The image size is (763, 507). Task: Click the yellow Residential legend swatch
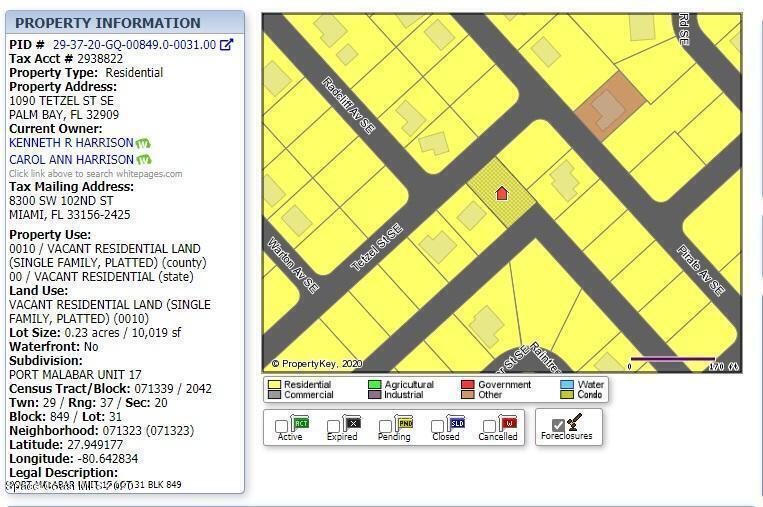(x=274, y=384)
